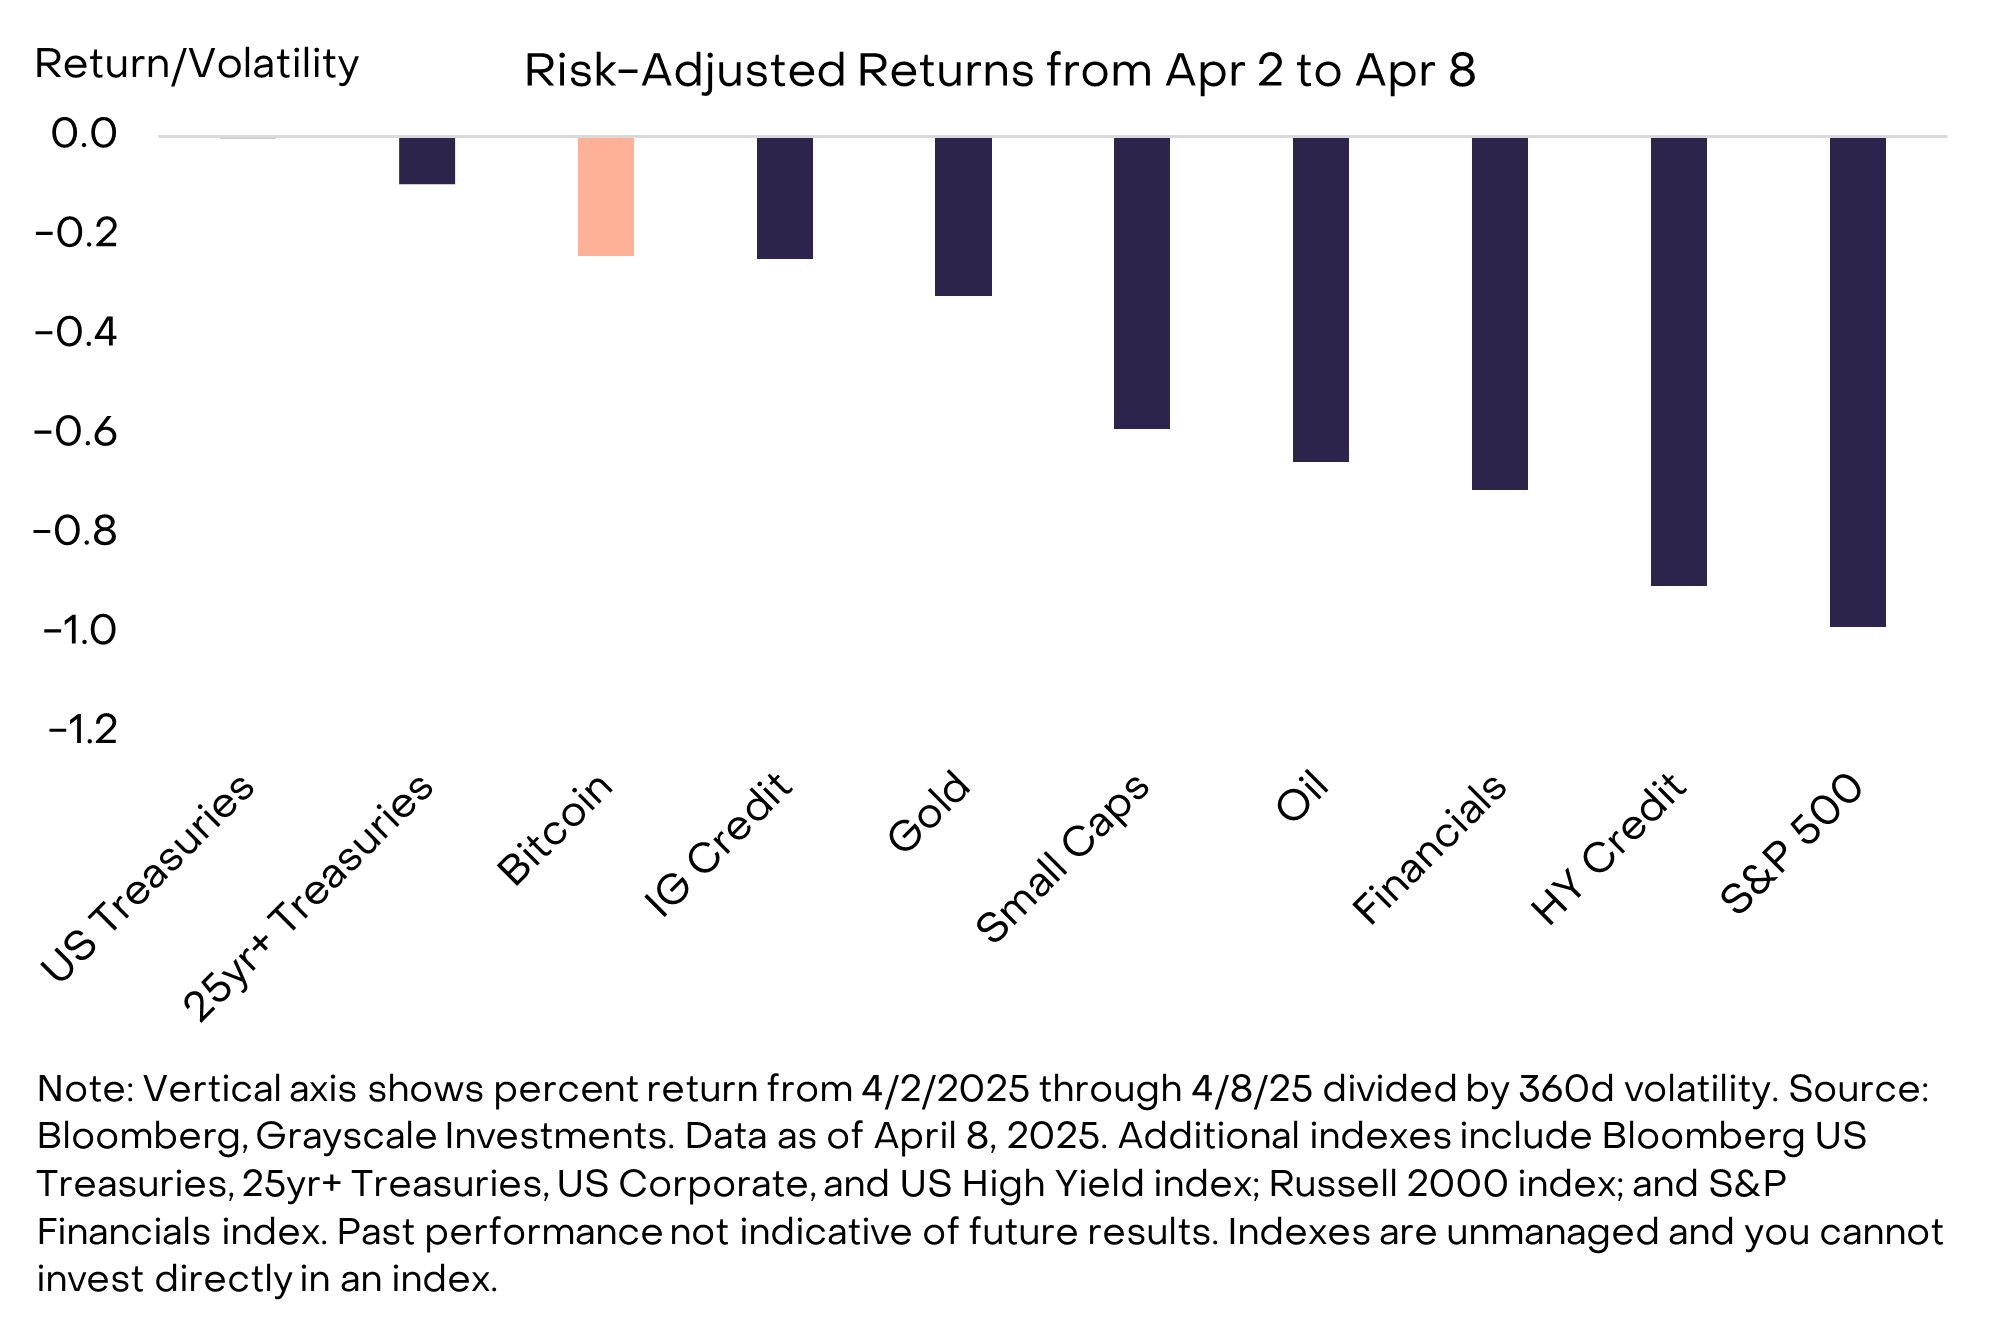Click the chart title about Risk-Adjusted Returns

(x=999, y=71)
